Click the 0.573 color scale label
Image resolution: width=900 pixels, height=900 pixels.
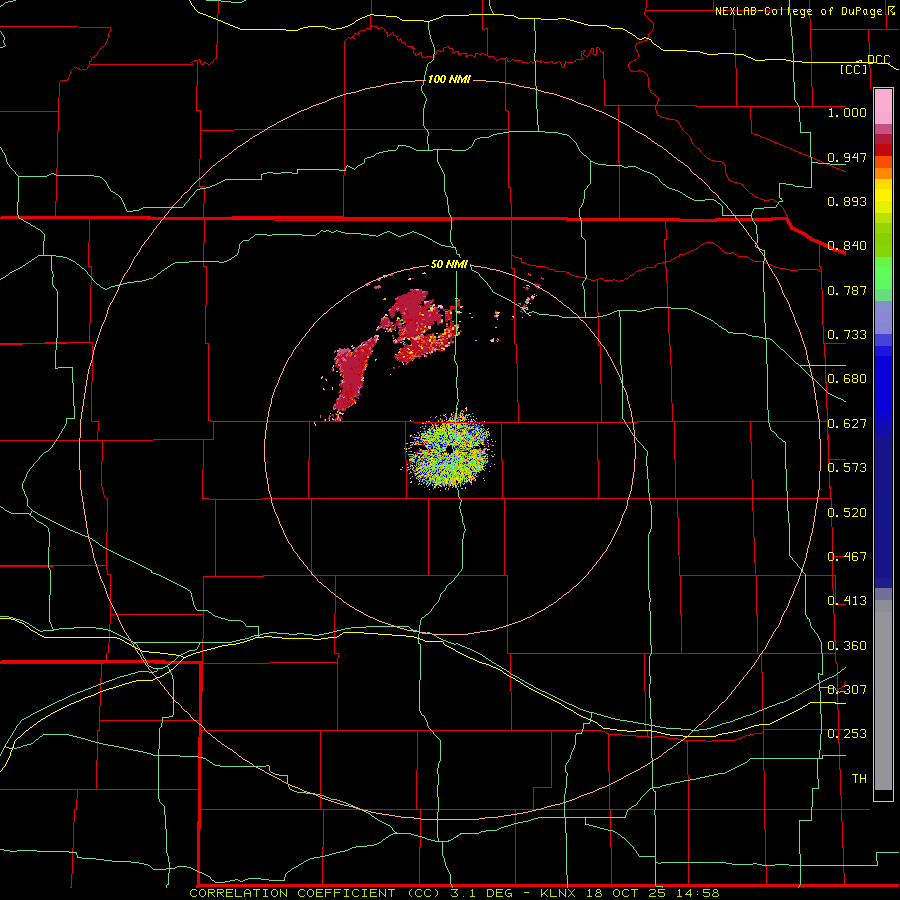coord(847,468)
